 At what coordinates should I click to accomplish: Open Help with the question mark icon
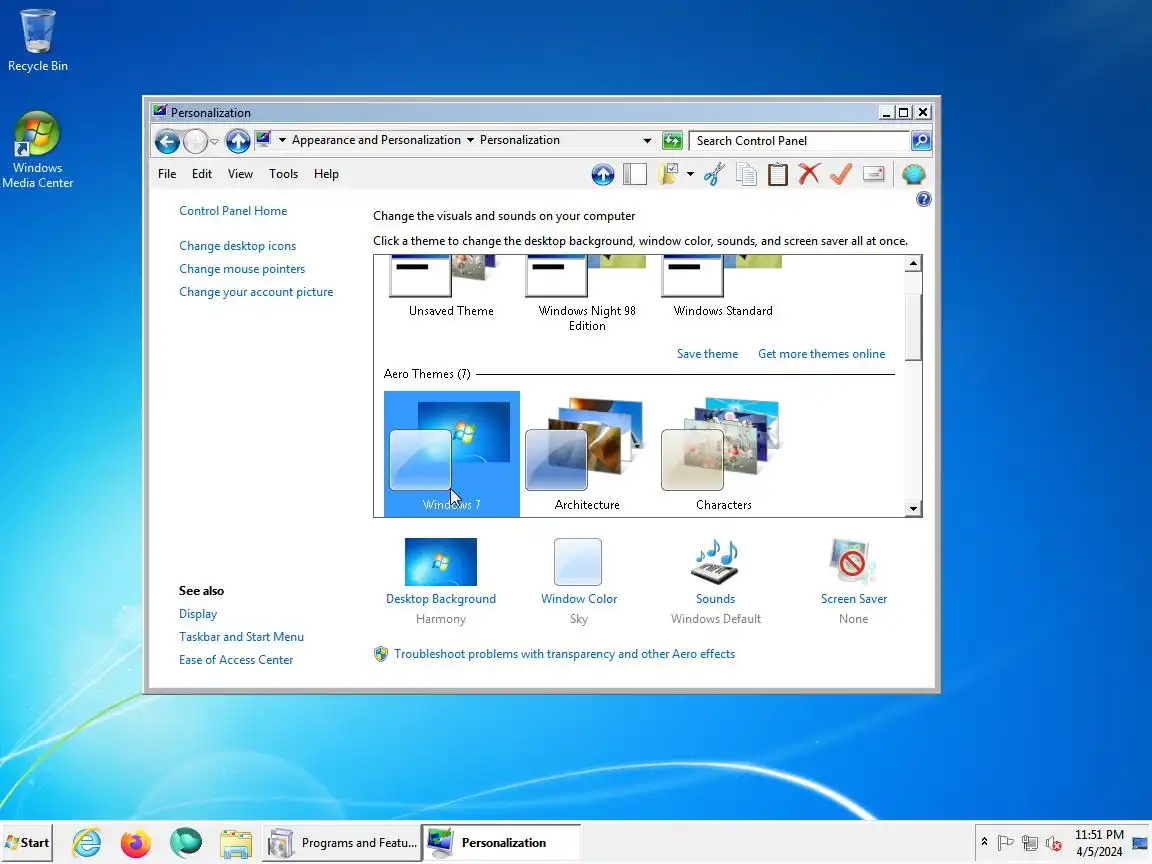(924, 199)
